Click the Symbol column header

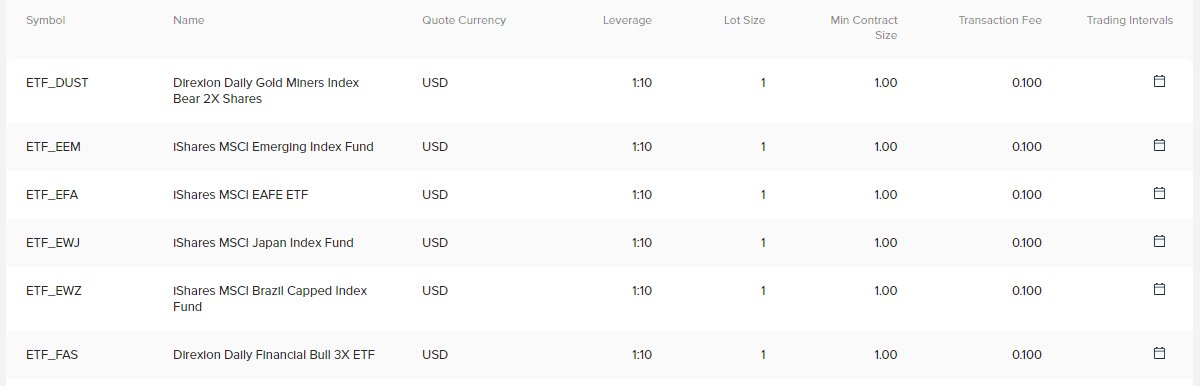[45, 20]
